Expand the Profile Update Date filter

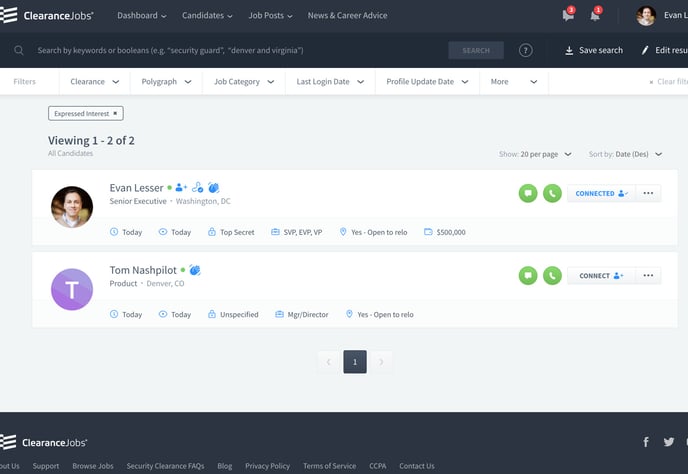point(427,82)
